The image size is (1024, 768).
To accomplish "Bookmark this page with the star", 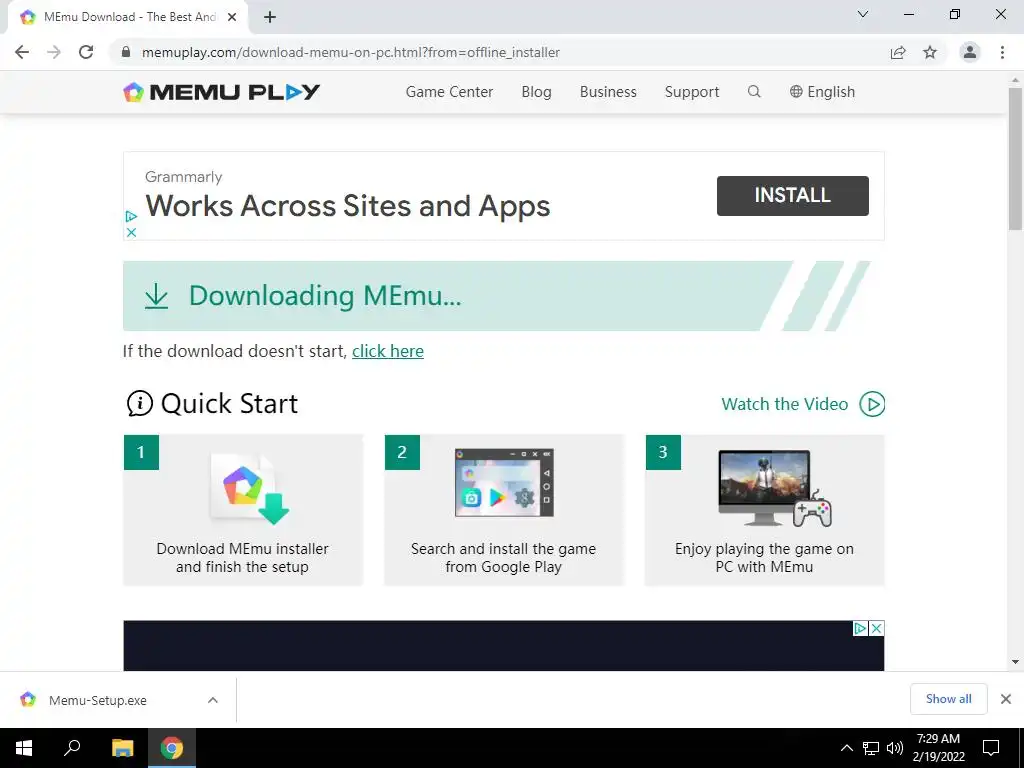I will [930, 52].
